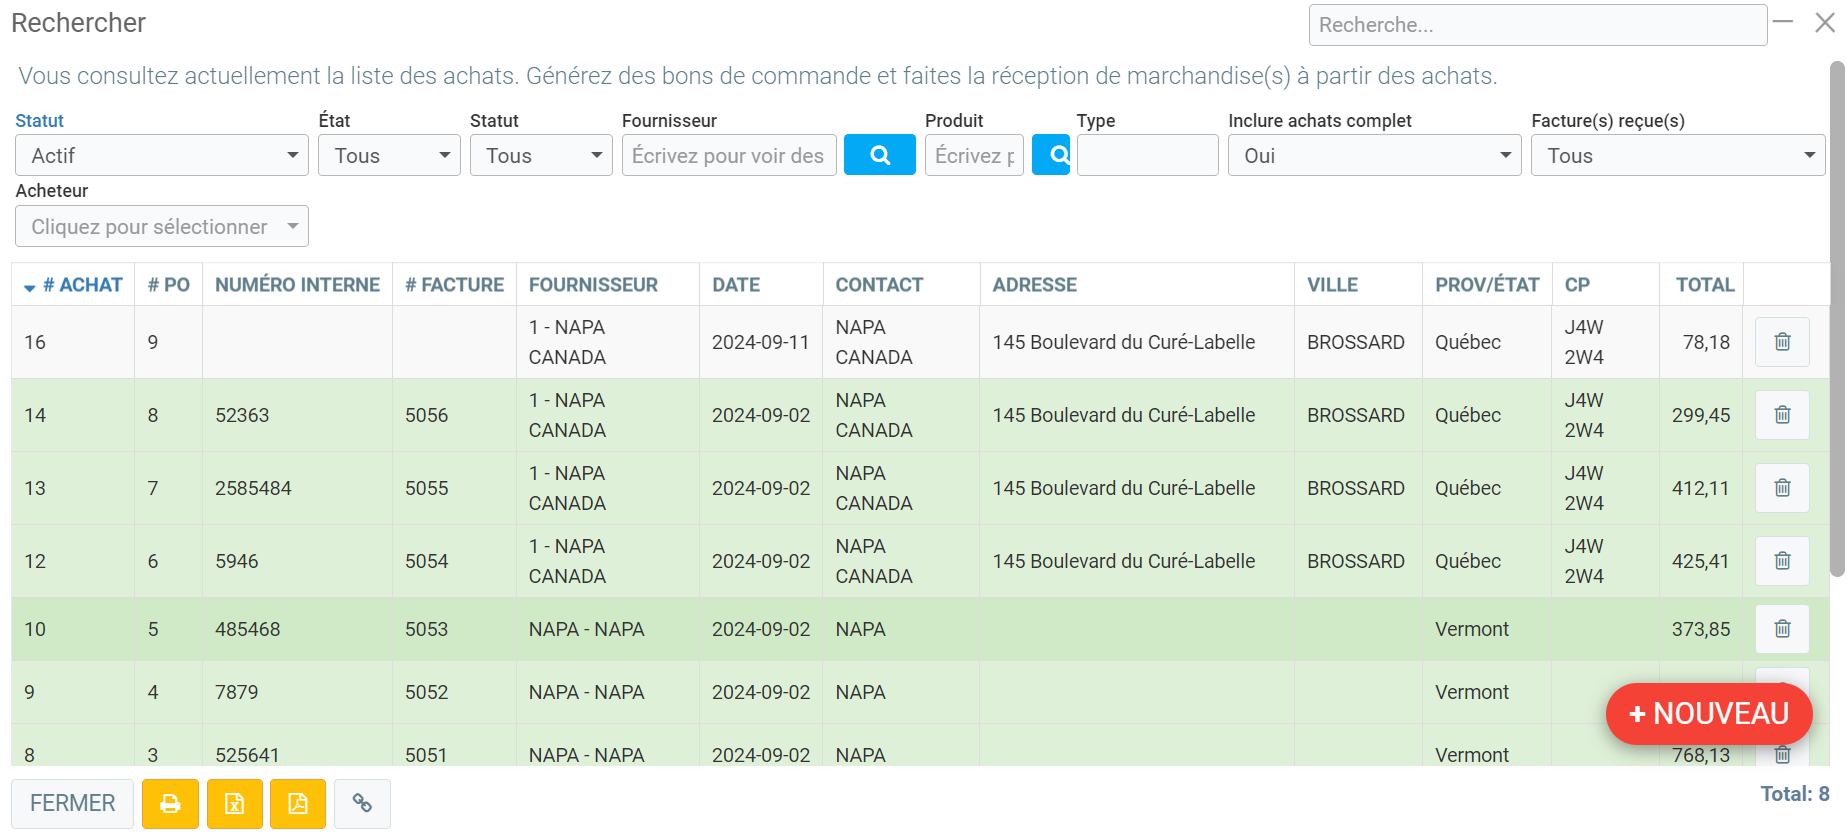Search suppliers with the Fournisseur magnifier button
The height and width of the screenshot is (833, 1847).
coord(879,155)
